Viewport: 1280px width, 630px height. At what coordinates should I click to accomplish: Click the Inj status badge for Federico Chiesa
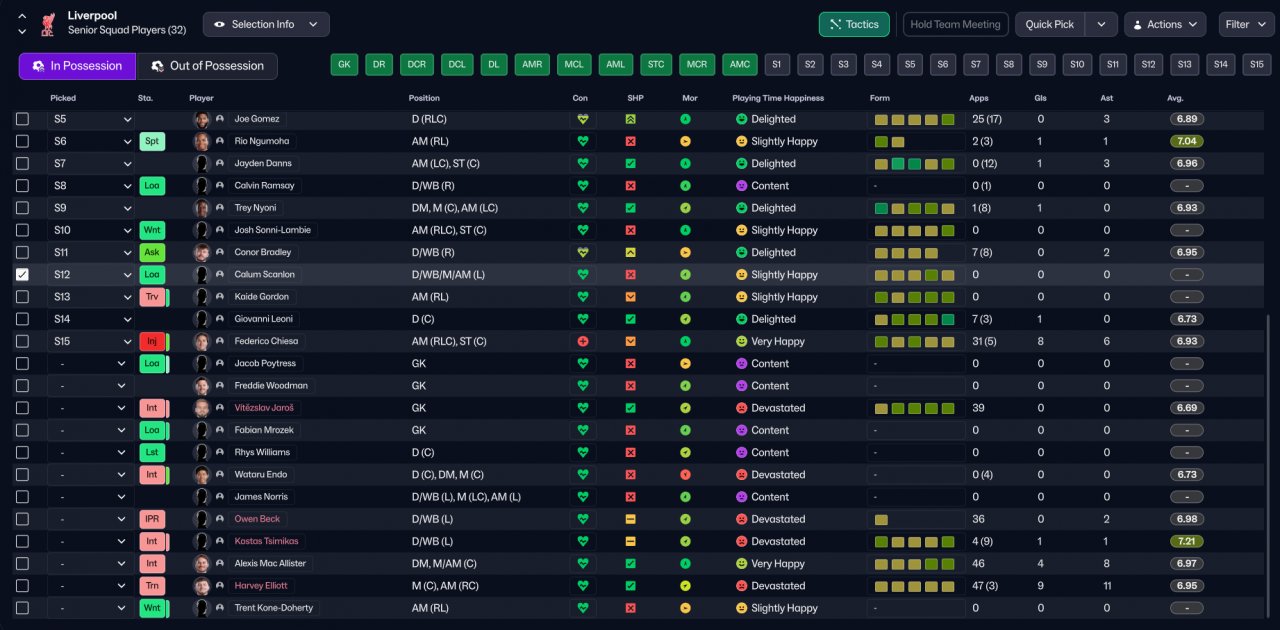click(152, 341)
